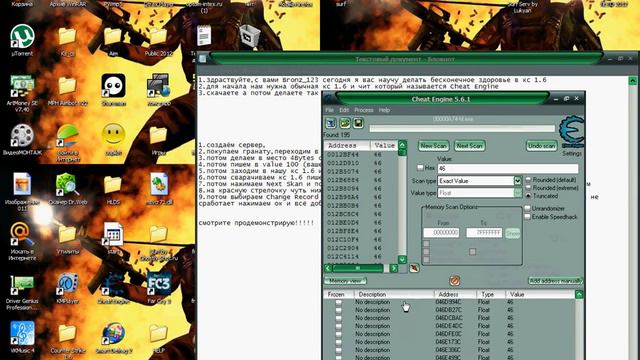Click found-list scrollbar down arrow

click(x=402, y=260)
